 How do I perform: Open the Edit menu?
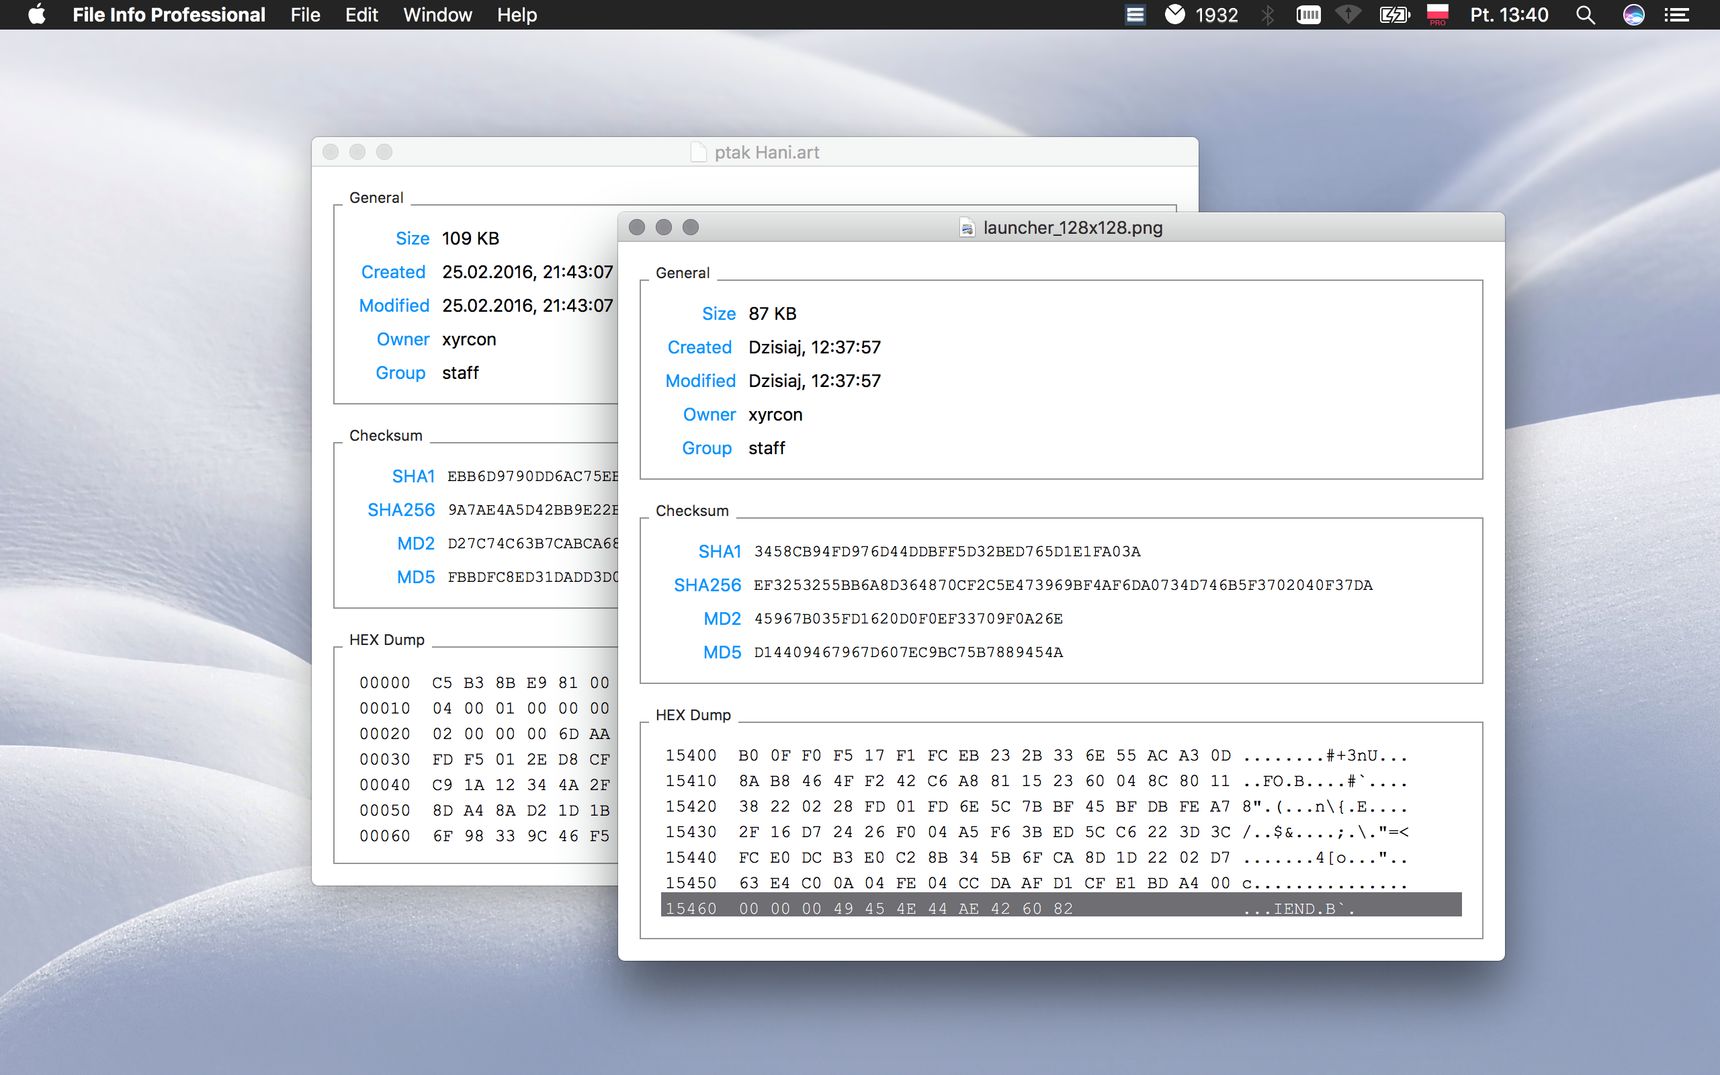click(x=361, y=15)
